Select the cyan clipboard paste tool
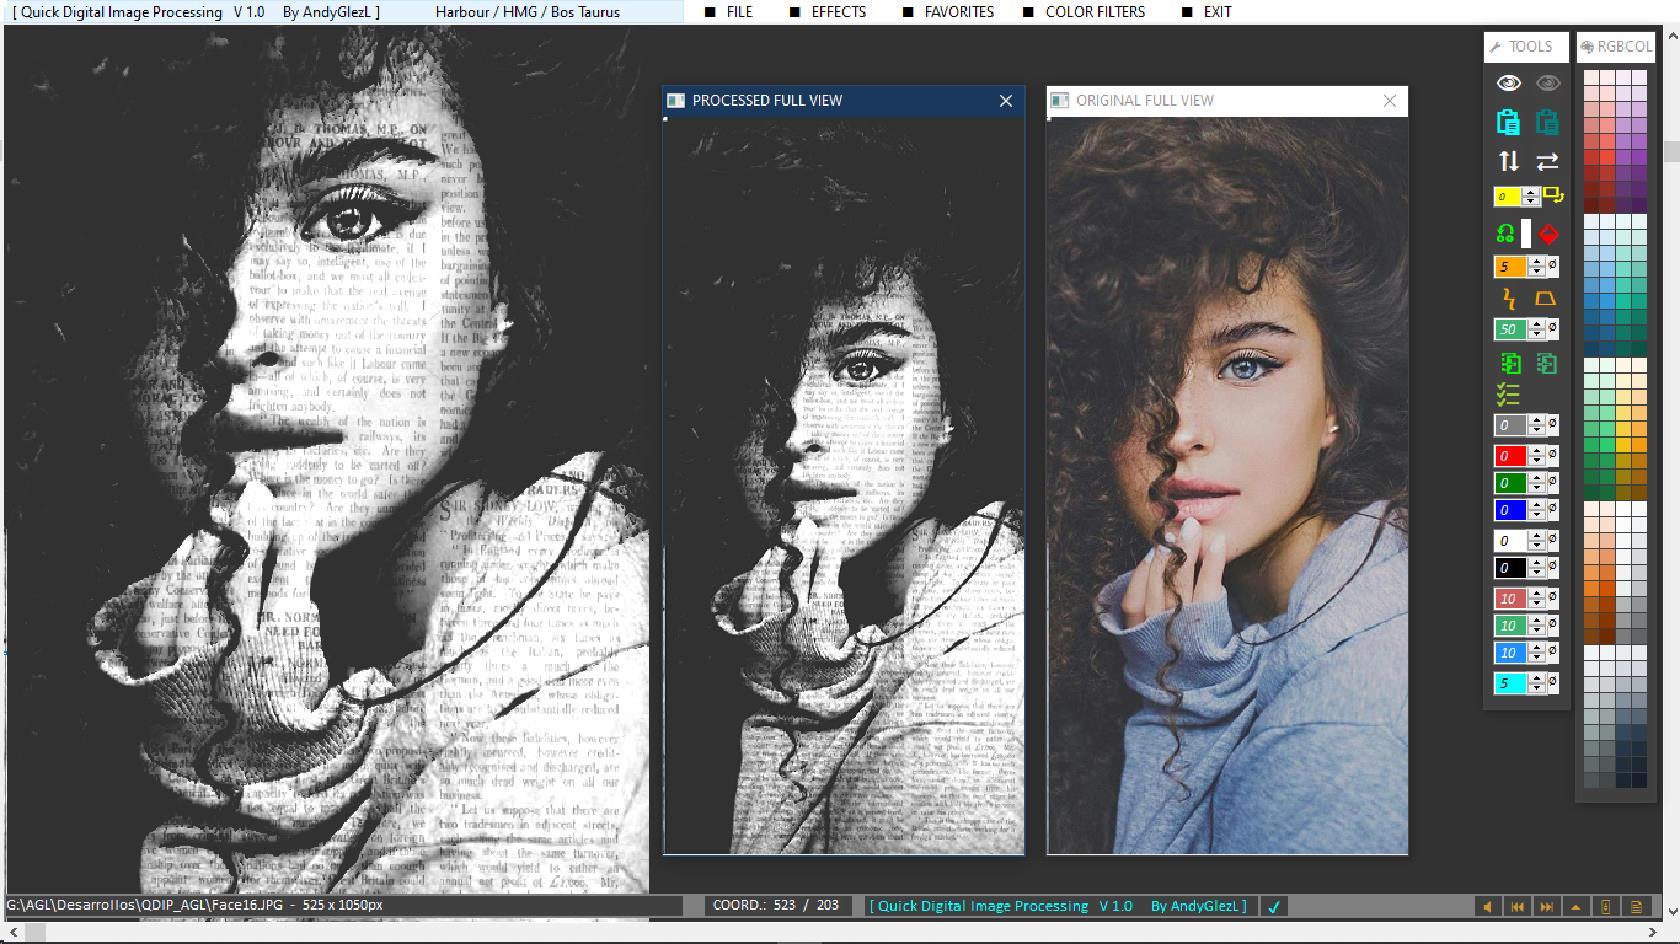Screen dimensions: 1680x944 pos(1508,121)
